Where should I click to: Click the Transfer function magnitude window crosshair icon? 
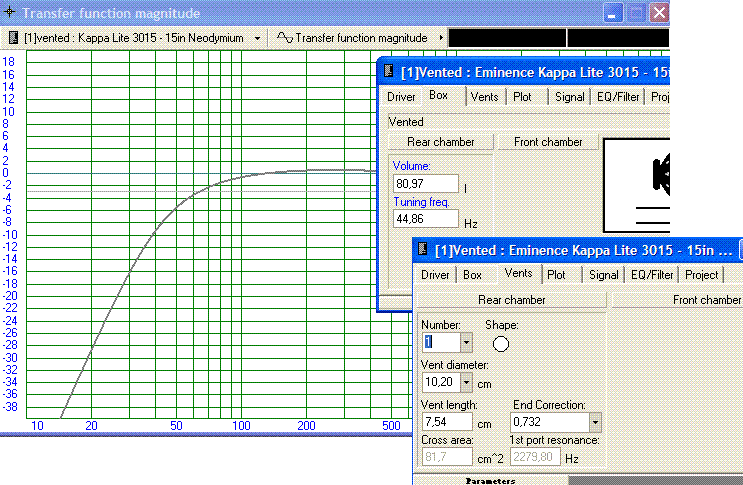point(9,12)
